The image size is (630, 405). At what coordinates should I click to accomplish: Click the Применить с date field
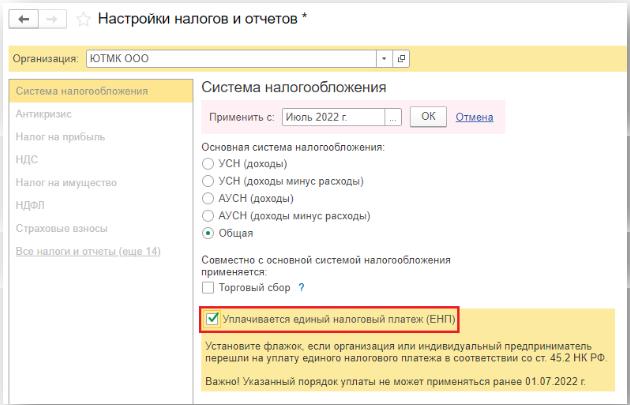click(334, 117)
